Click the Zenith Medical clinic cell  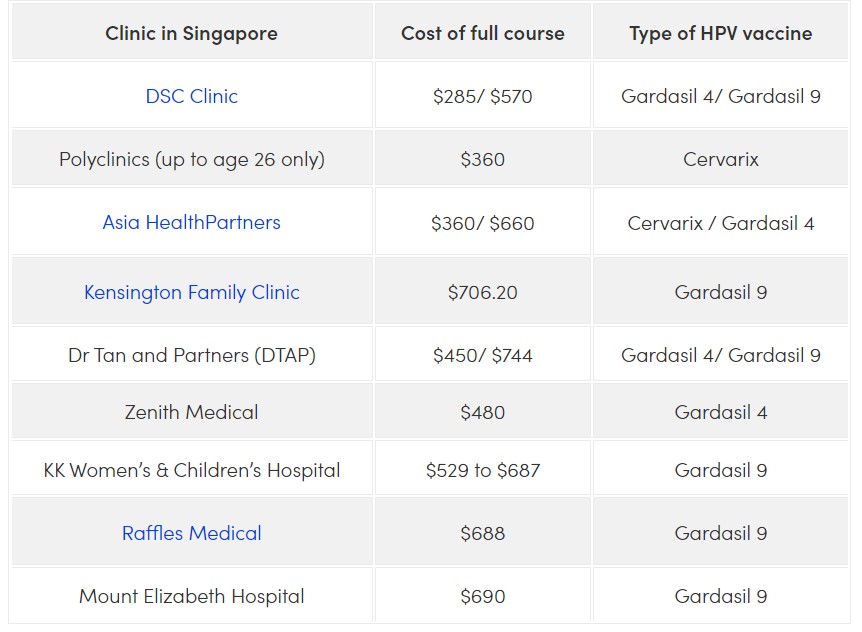pos(192,412)
